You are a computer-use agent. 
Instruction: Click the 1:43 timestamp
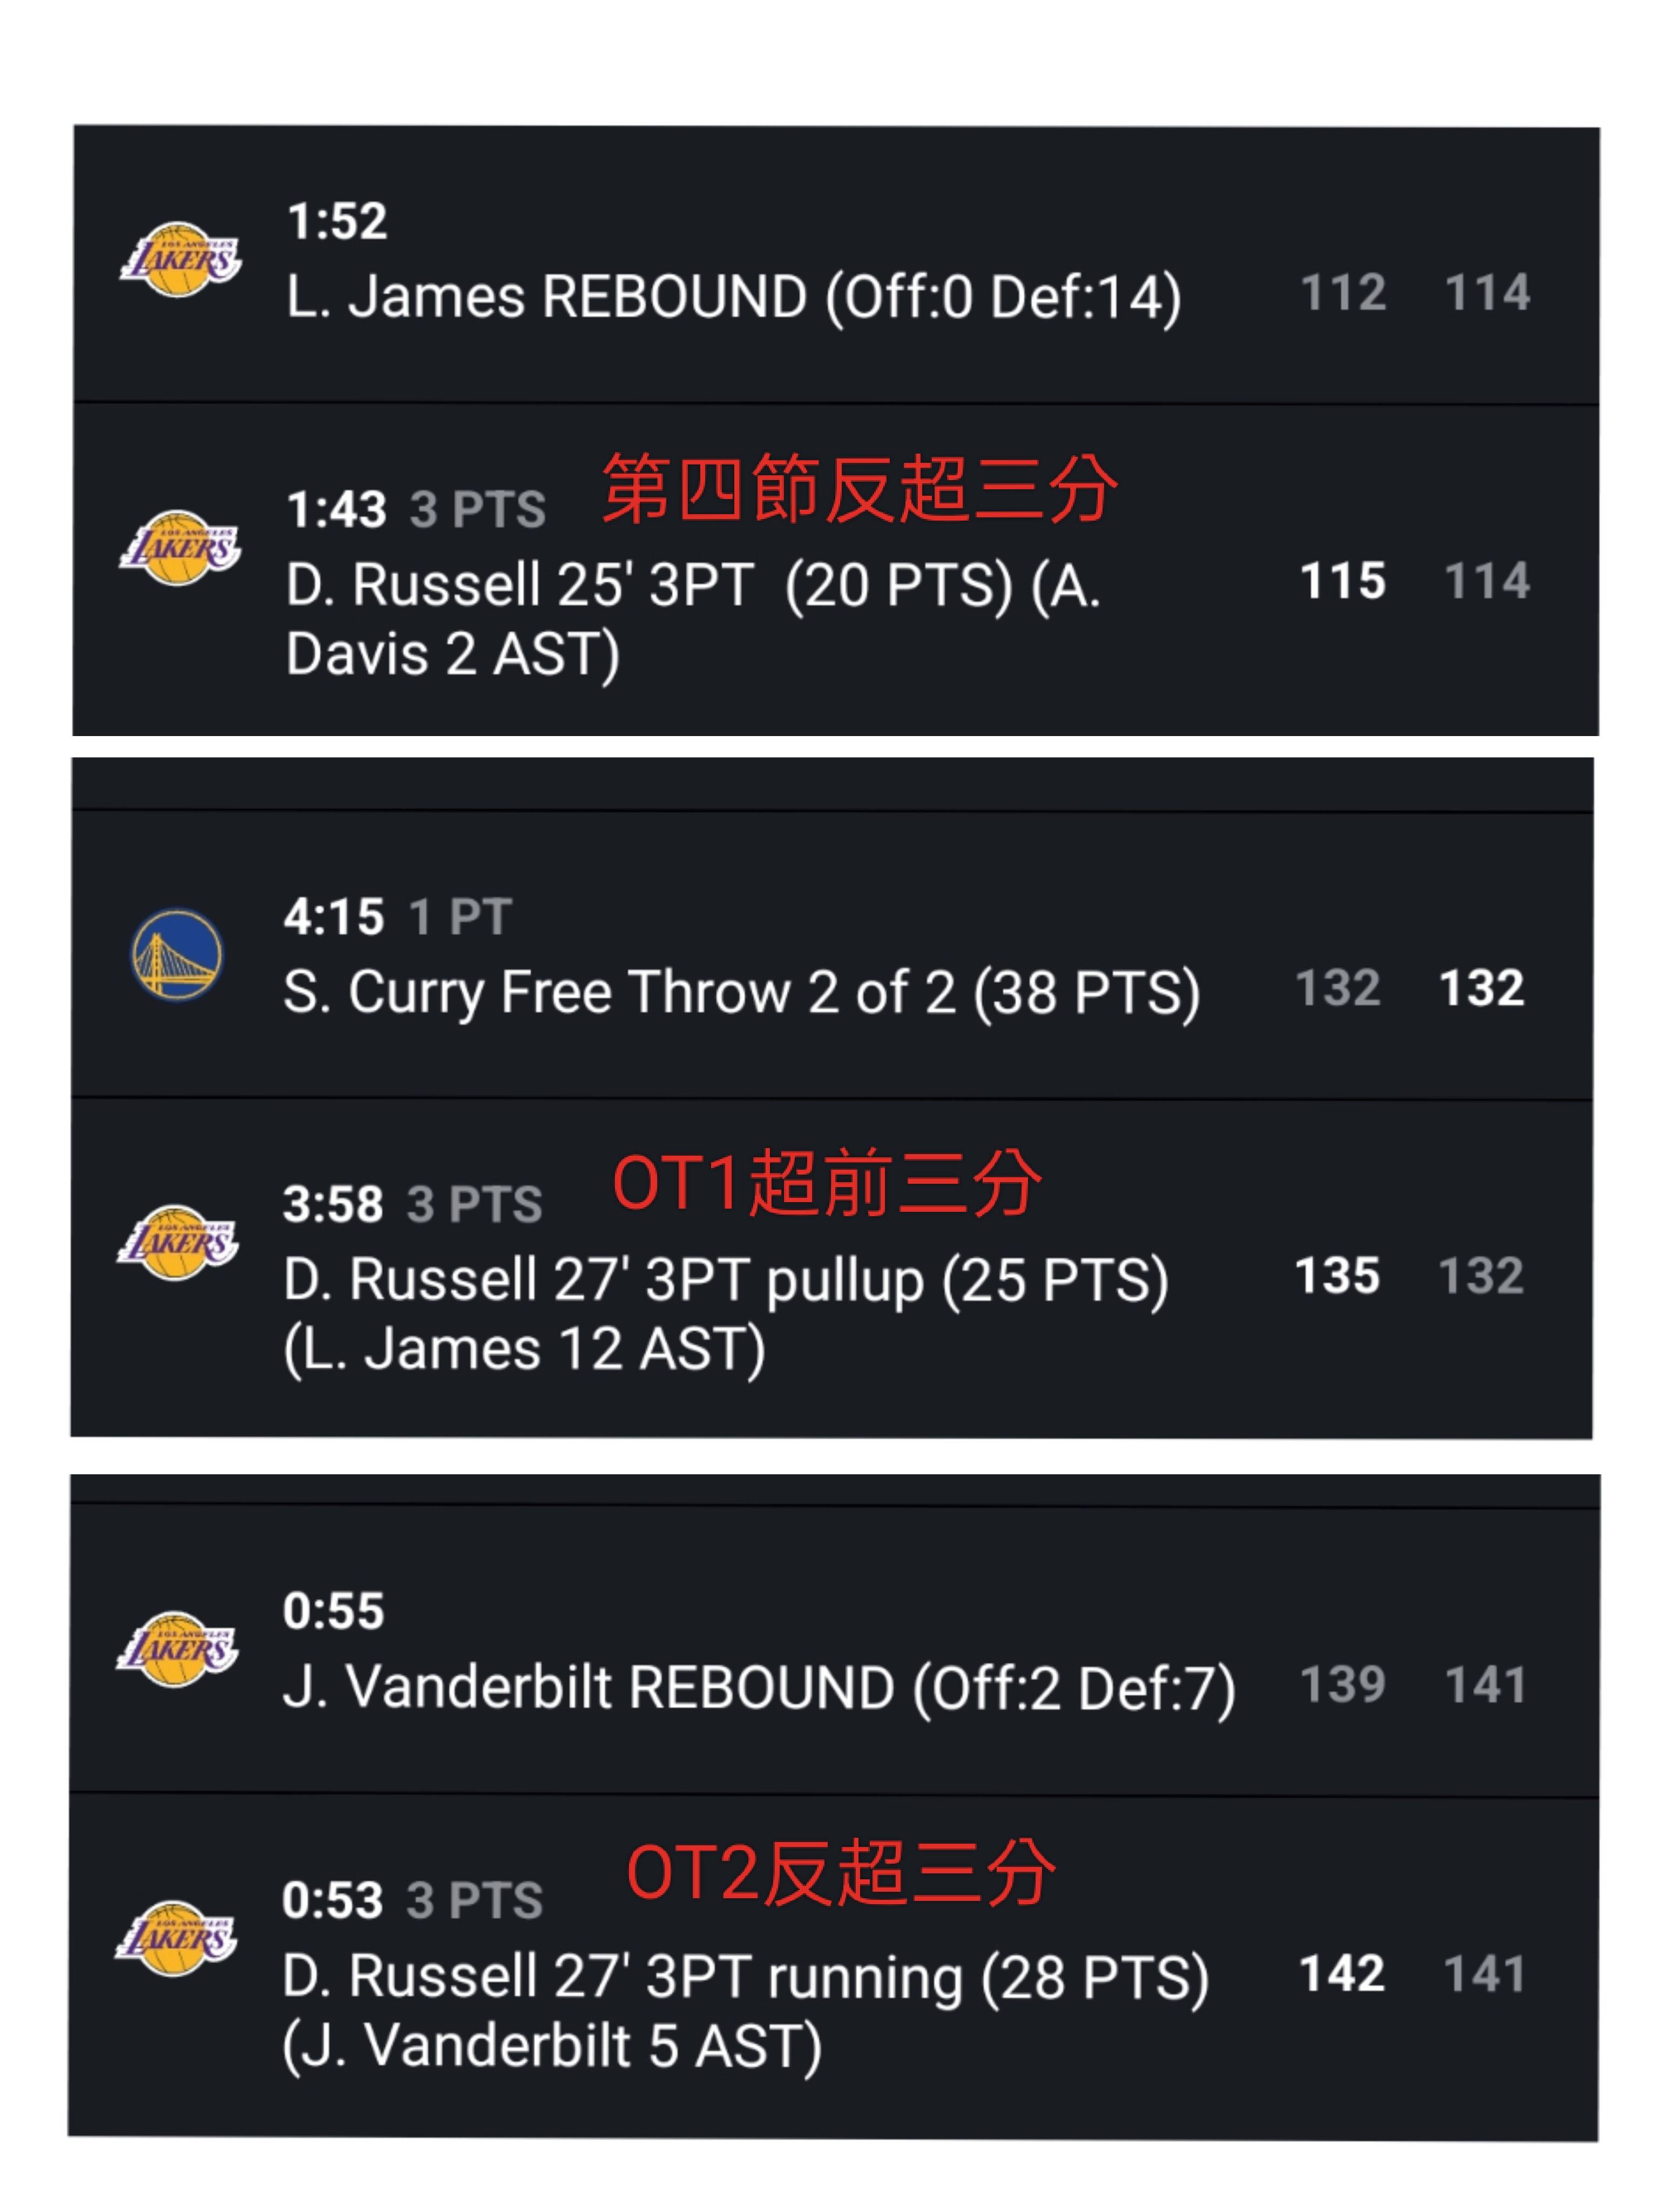(x=337, y=509)
